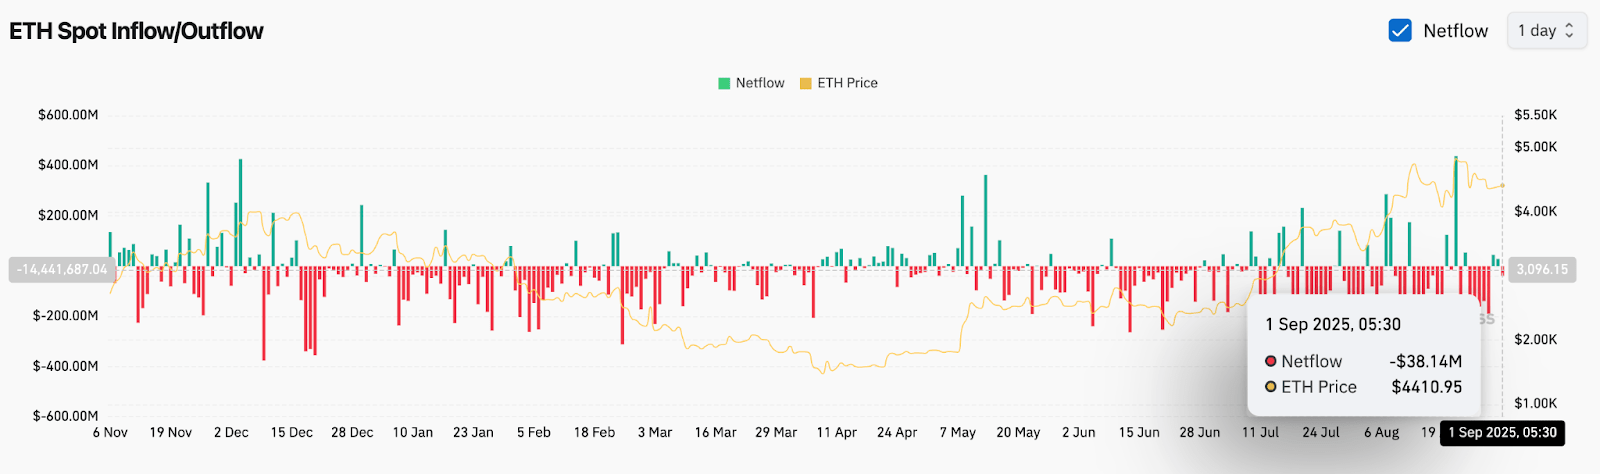Viewport: 1600px width, 474px height.
Task: Click the 7 May x-axis date label
Action: click(957, 433)
